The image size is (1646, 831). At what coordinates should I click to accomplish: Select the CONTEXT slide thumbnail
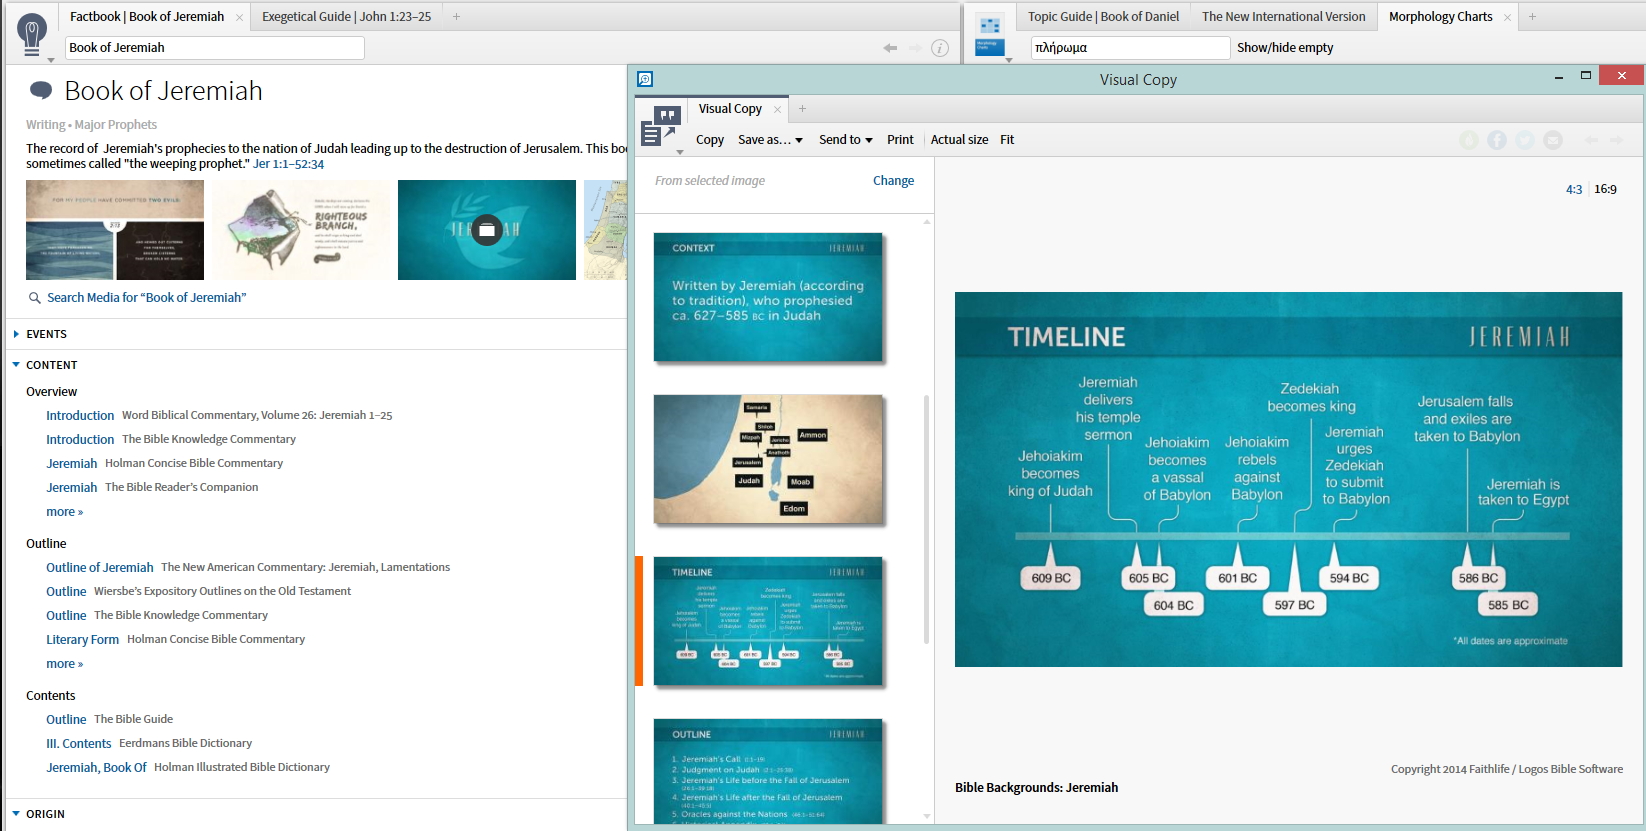tap(768, 297)
